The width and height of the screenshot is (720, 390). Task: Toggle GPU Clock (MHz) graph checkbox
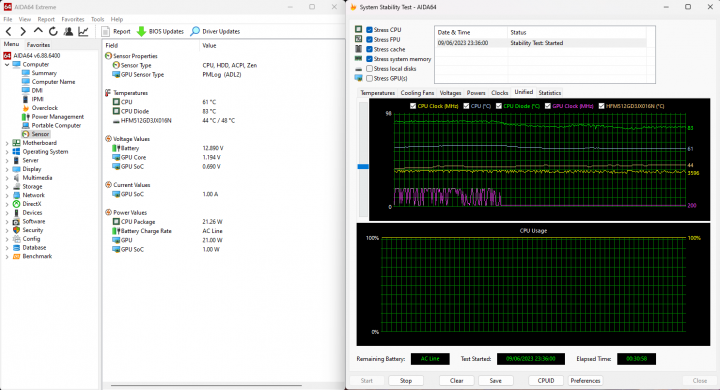click(x=548, y=106)
